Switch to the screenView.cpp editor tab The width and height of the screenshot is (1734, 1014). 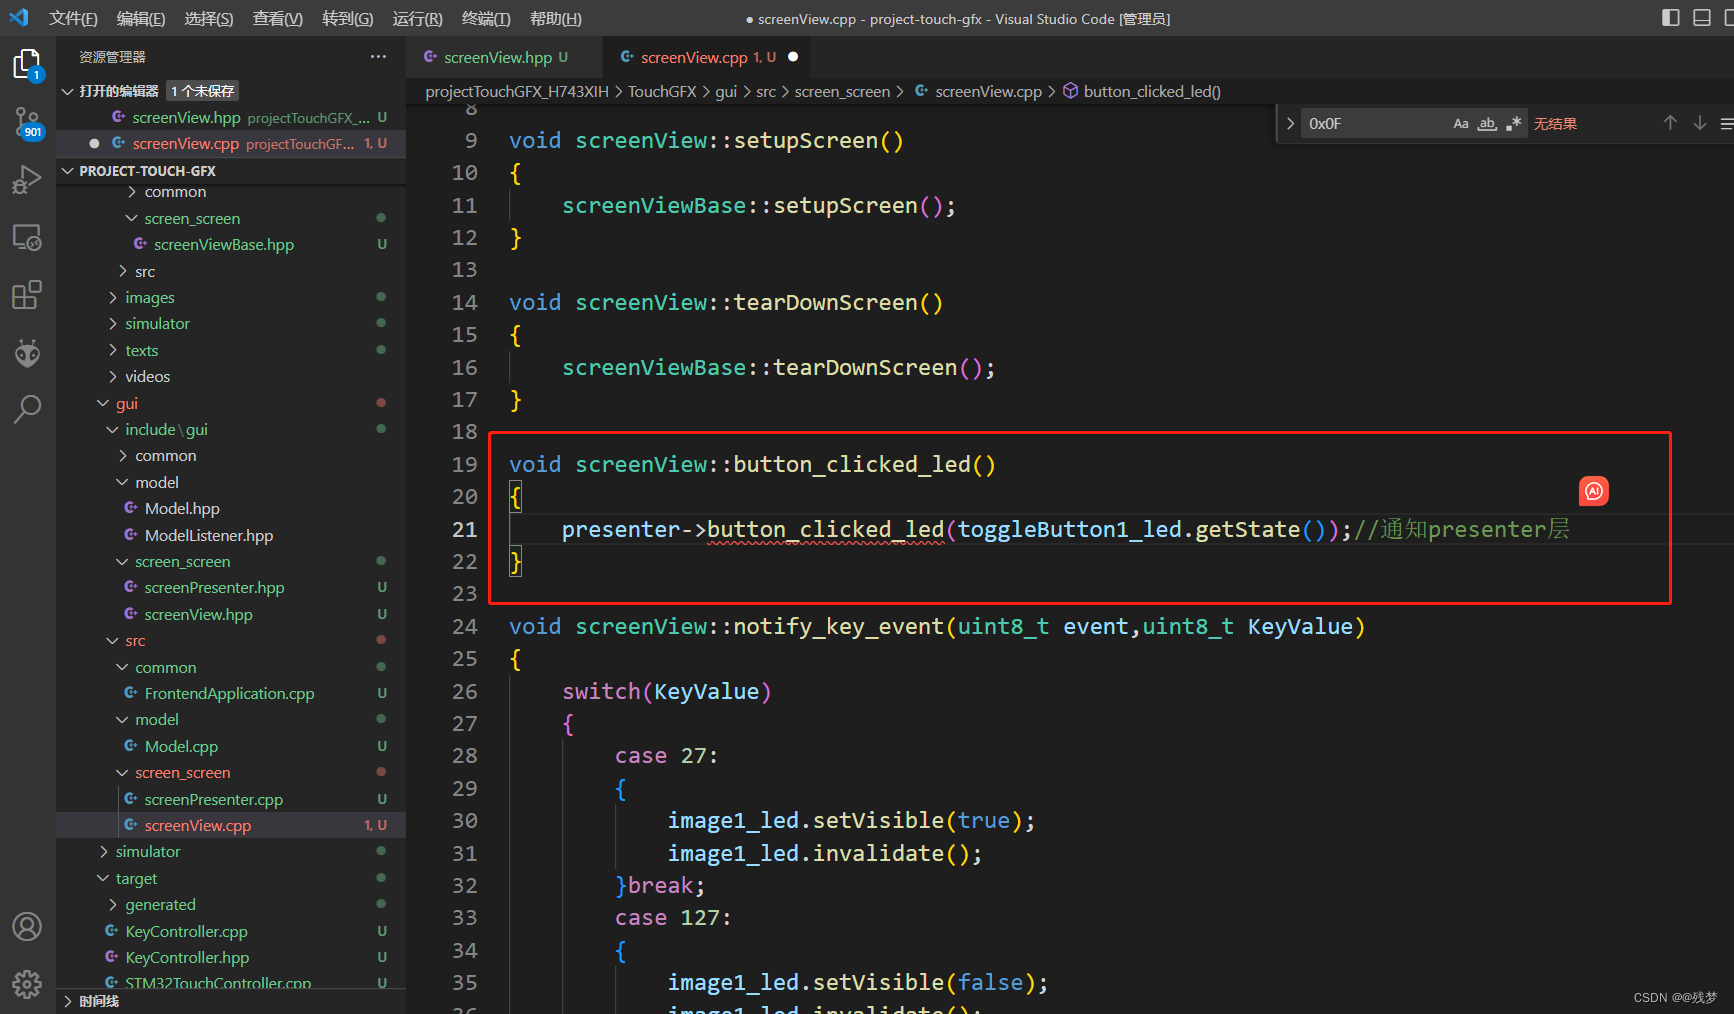(x=706, y=57)
